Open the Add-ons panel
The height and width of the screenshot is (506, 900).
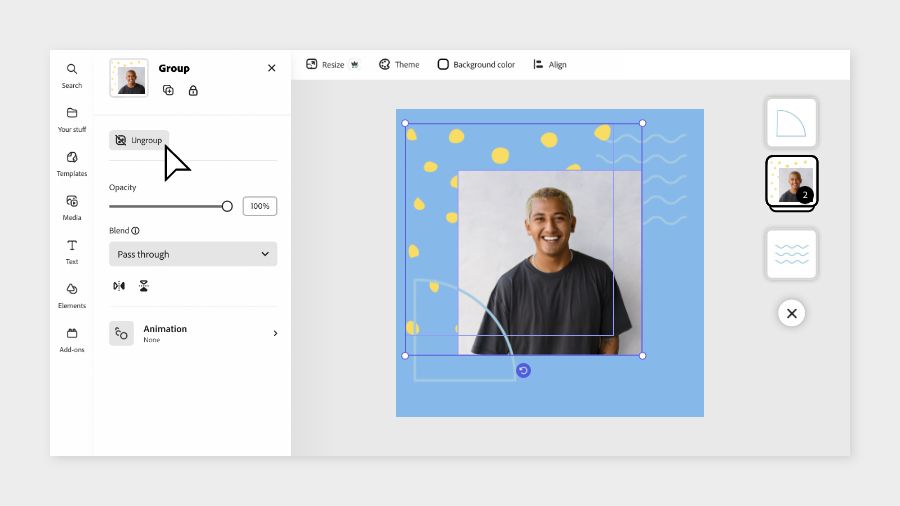coord(72,340)
